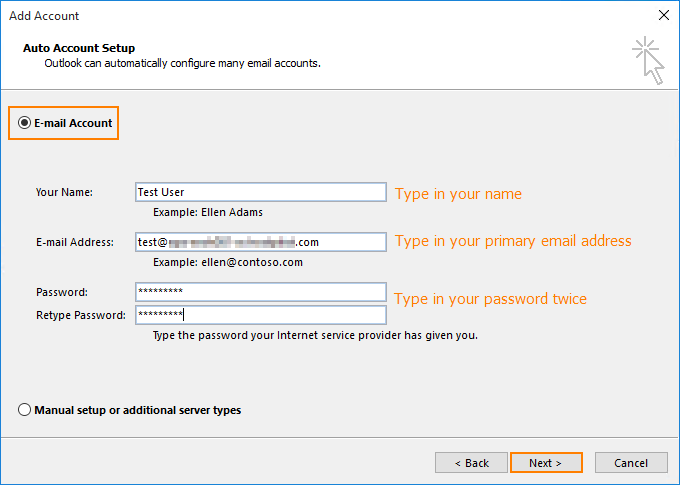Click the "Example: Ellen Adams" hint text
This screenshot has width=680, height=485.
[208, 213]
